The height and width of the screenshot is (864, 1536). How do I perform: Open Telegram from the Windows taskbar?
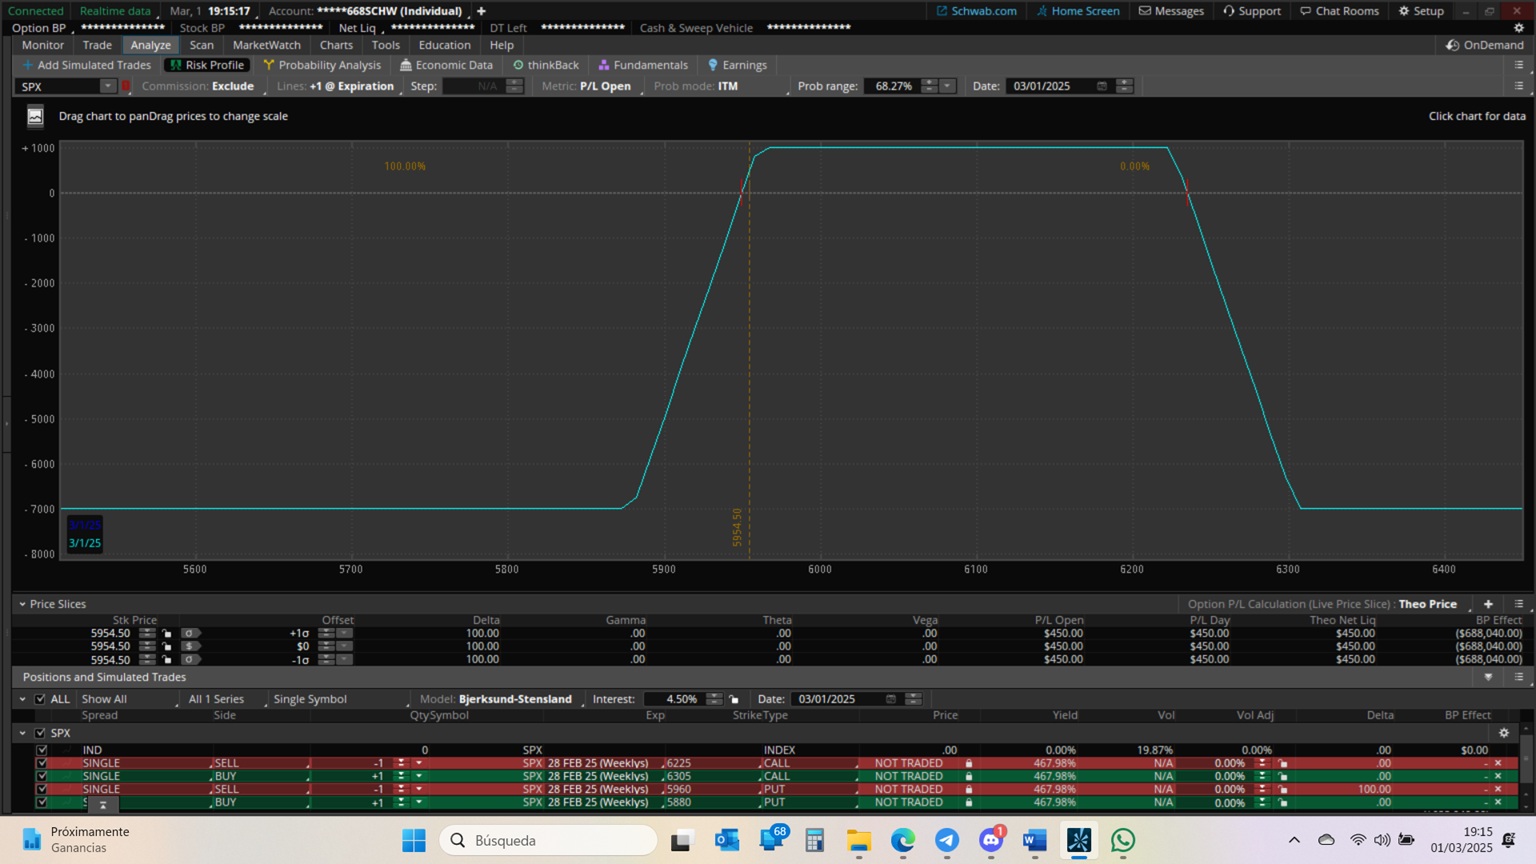[946, 840]
